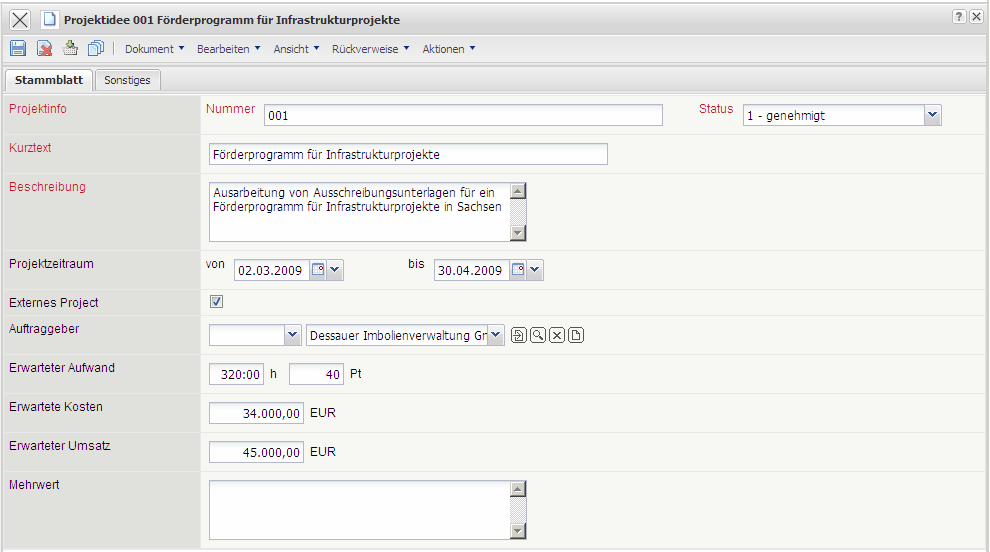This screenshot has height=552, width=990.
Task: Expand the 'bis' date dropdown arrow
Action: (x=534, y=270)
